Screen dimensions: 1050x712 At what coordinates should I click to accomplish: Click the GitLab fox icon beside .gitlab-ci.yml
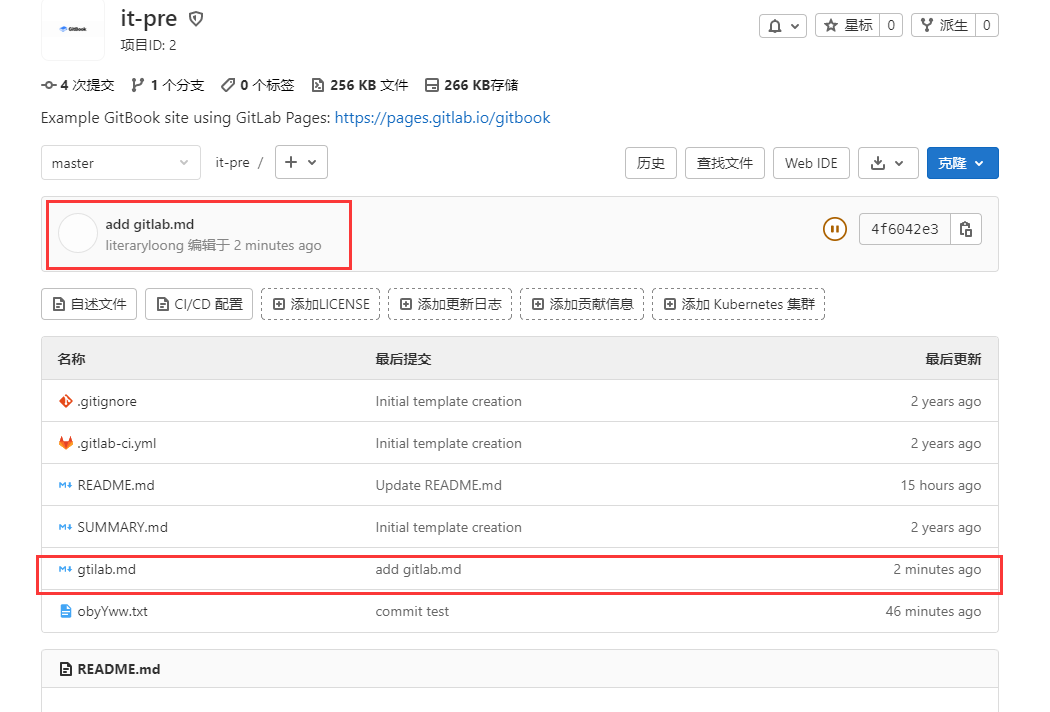click(66, 443)
